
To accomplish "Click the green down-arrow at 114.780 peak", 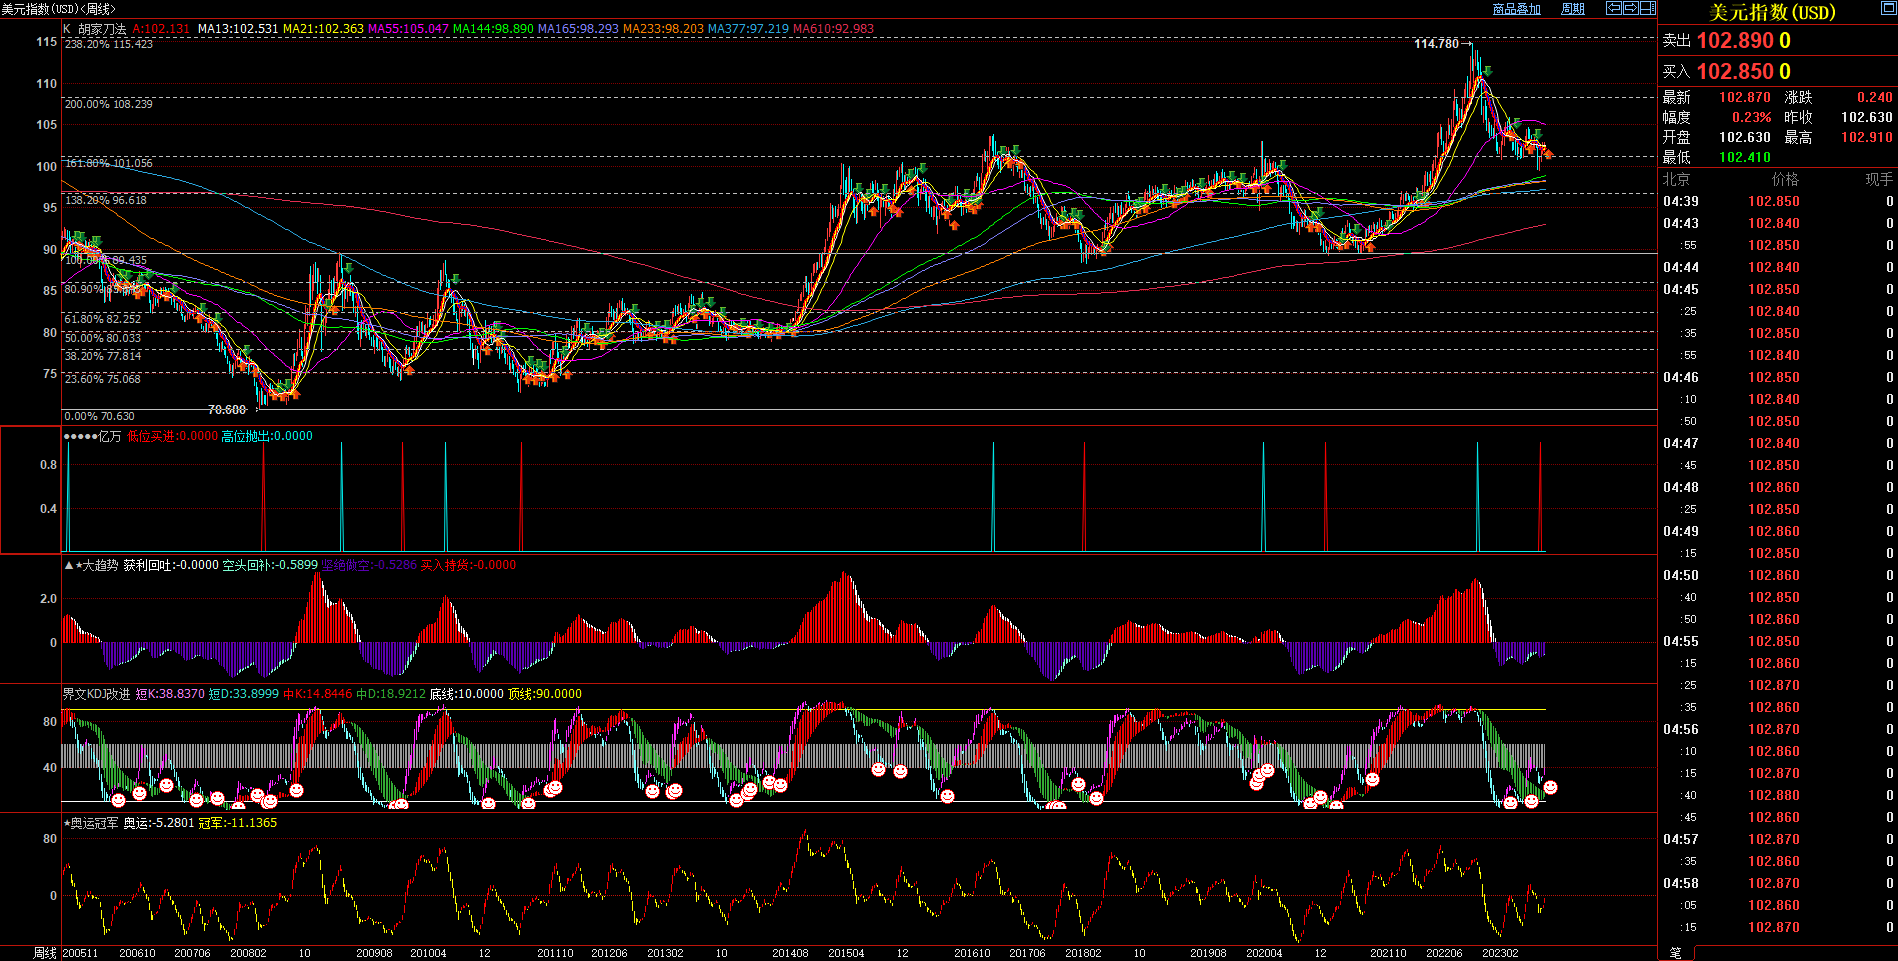I will click(x=1488, y=71).
